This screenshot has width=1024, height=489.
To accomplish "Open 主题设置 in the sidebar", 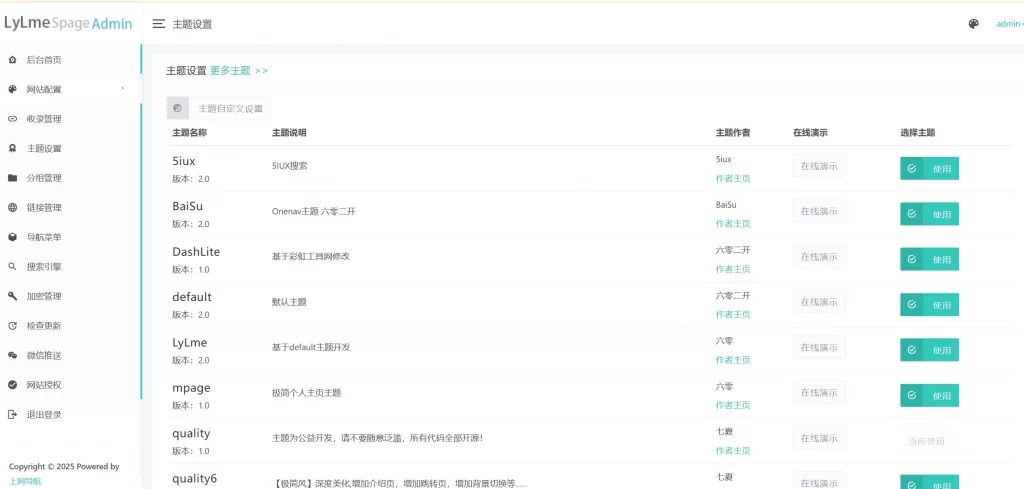I will 44,149.
